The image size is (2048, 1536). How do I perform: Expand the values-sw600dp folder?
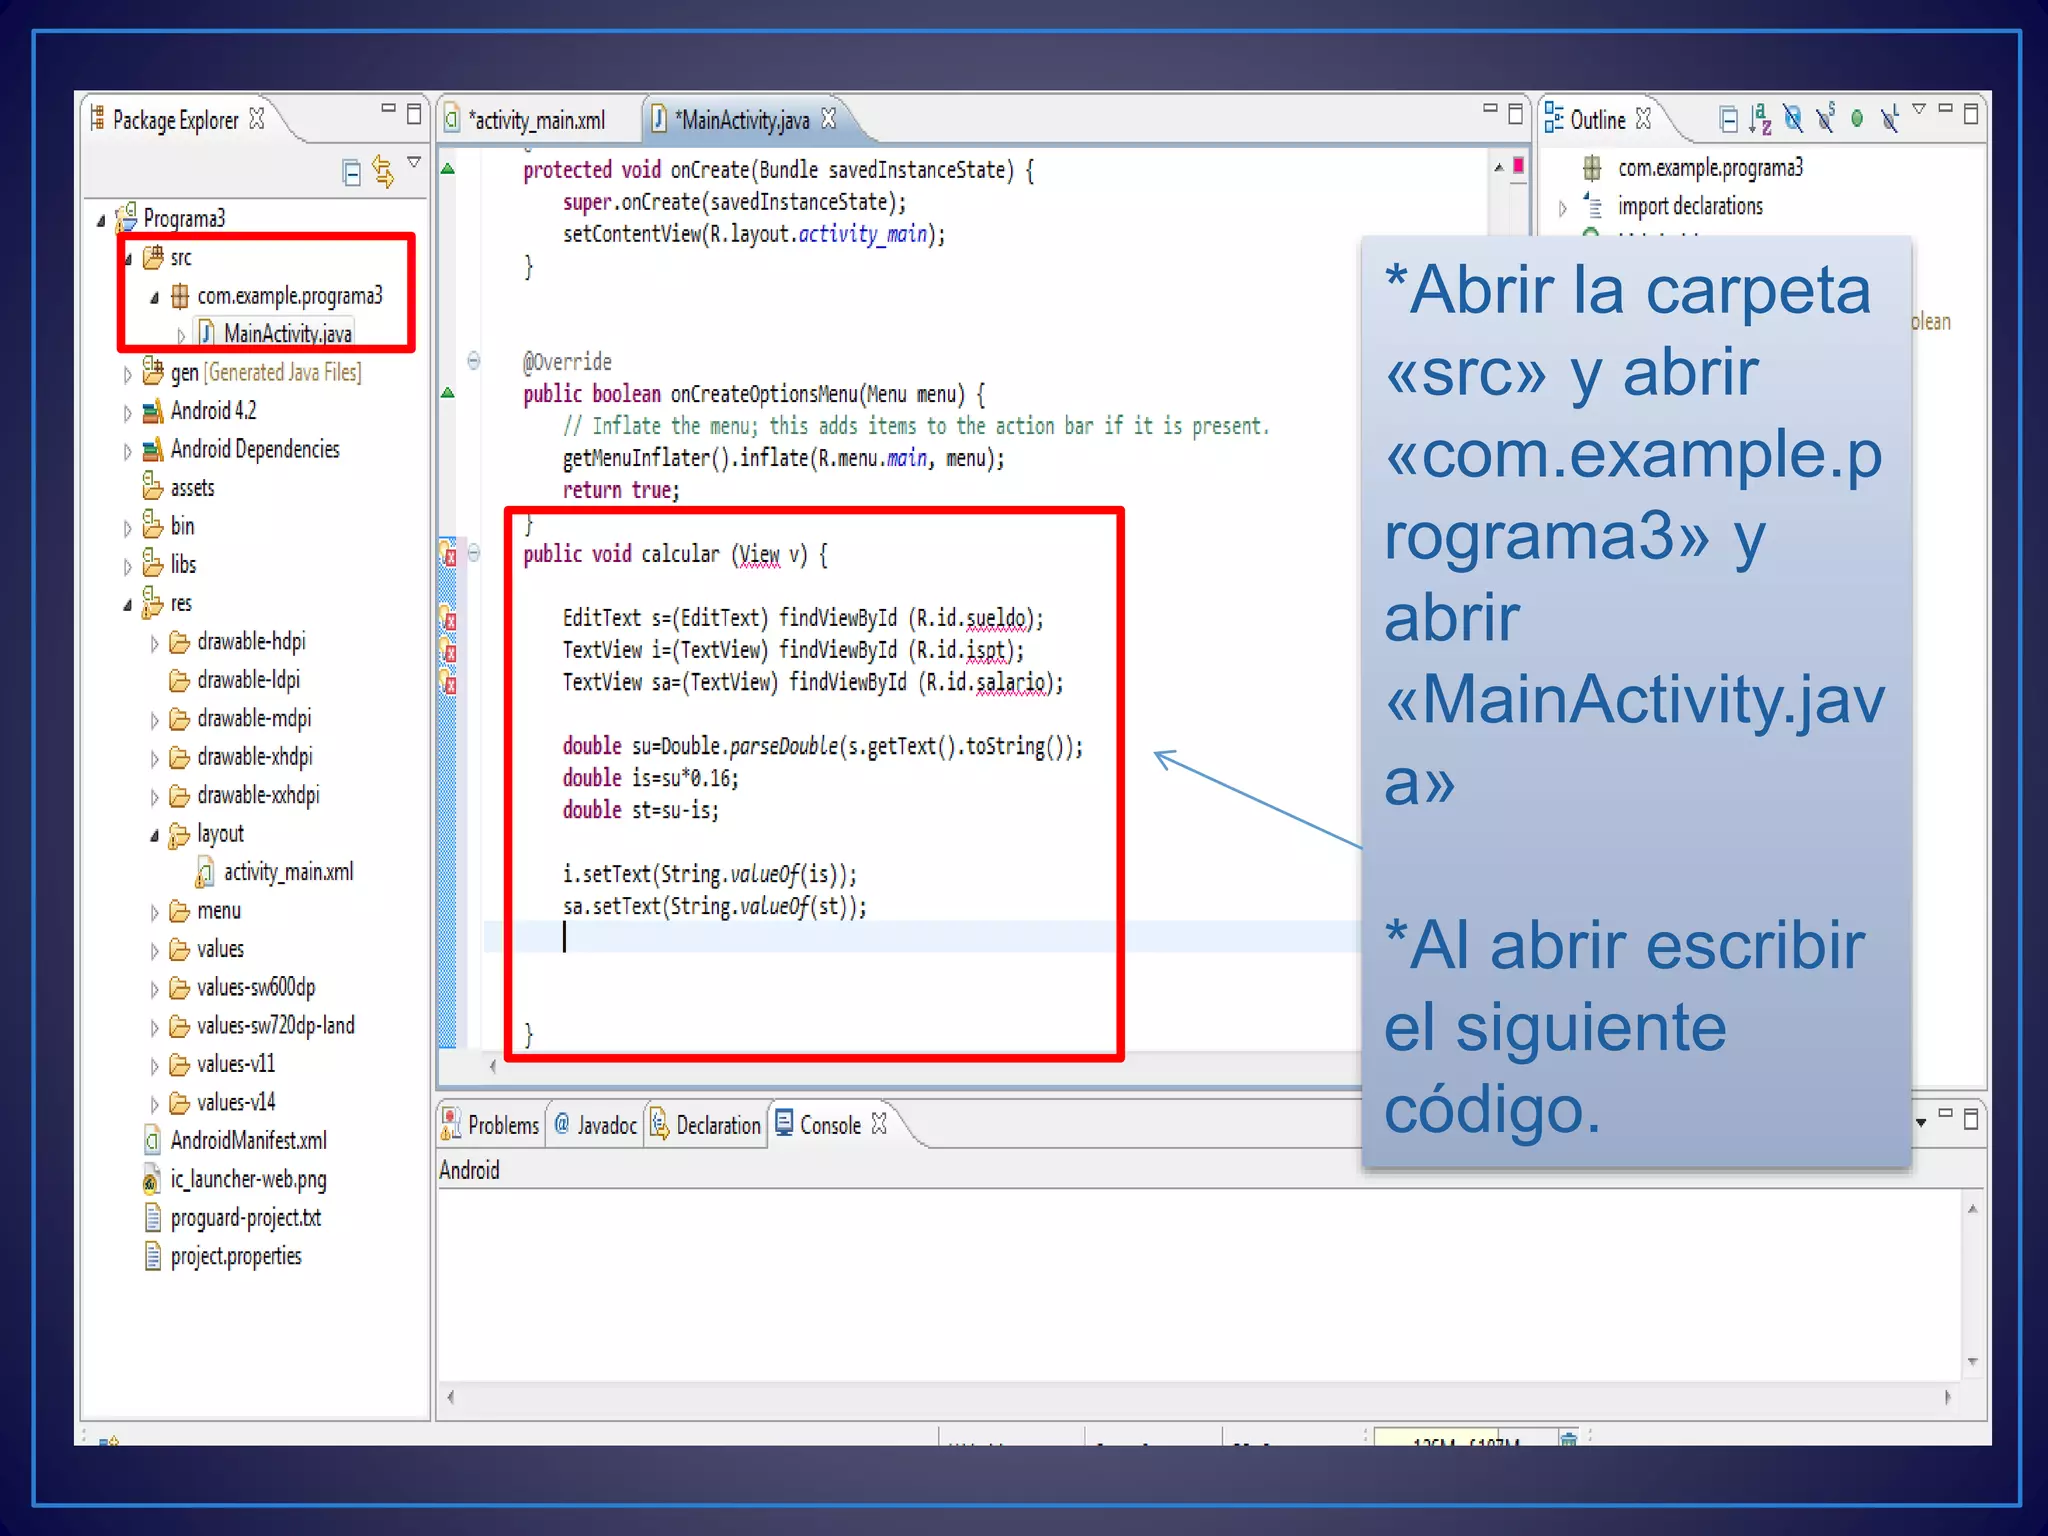(154, 990)
